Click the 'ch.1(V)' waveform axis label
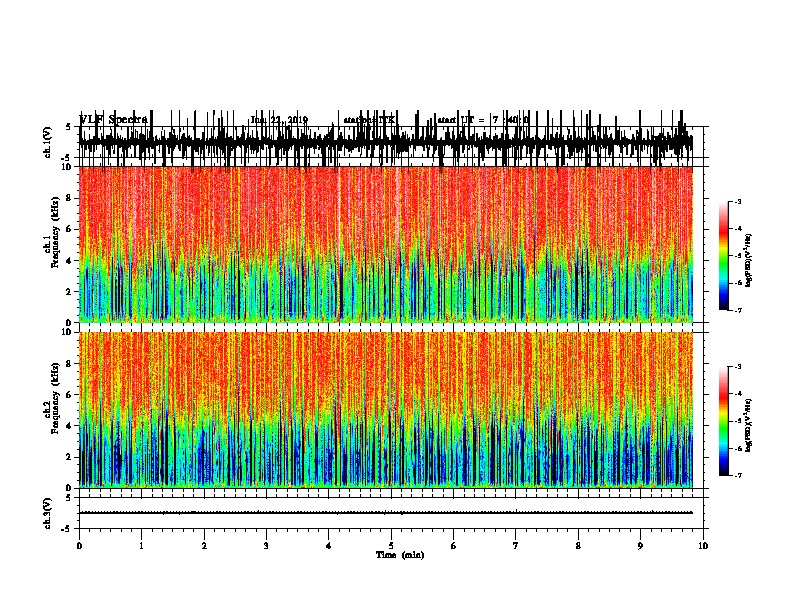Image resolution: width=792 pixels, height=612 pixels. coord(48,142)
